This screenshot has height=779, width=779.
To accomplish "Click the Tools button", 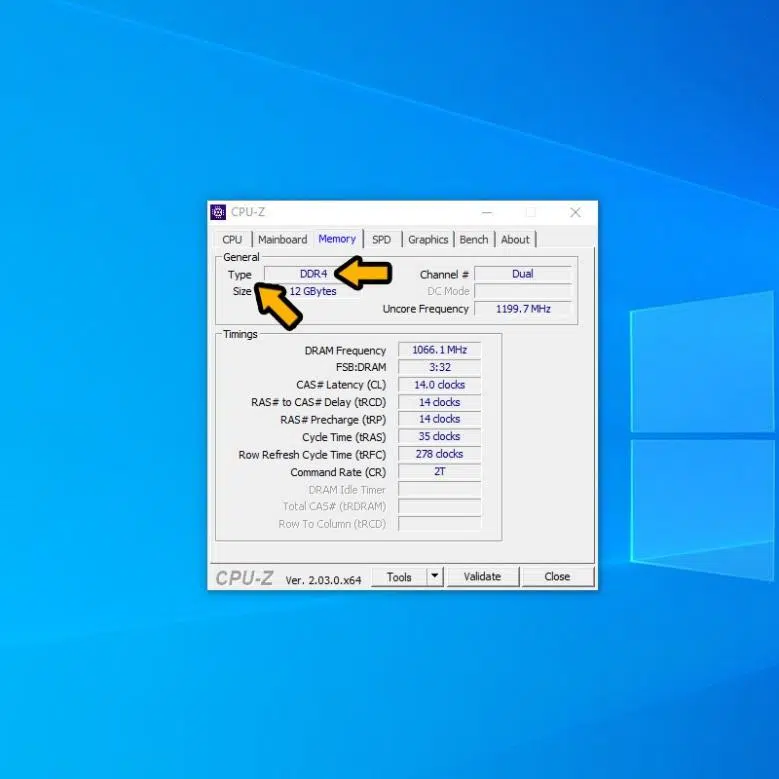I will (399, 577).
